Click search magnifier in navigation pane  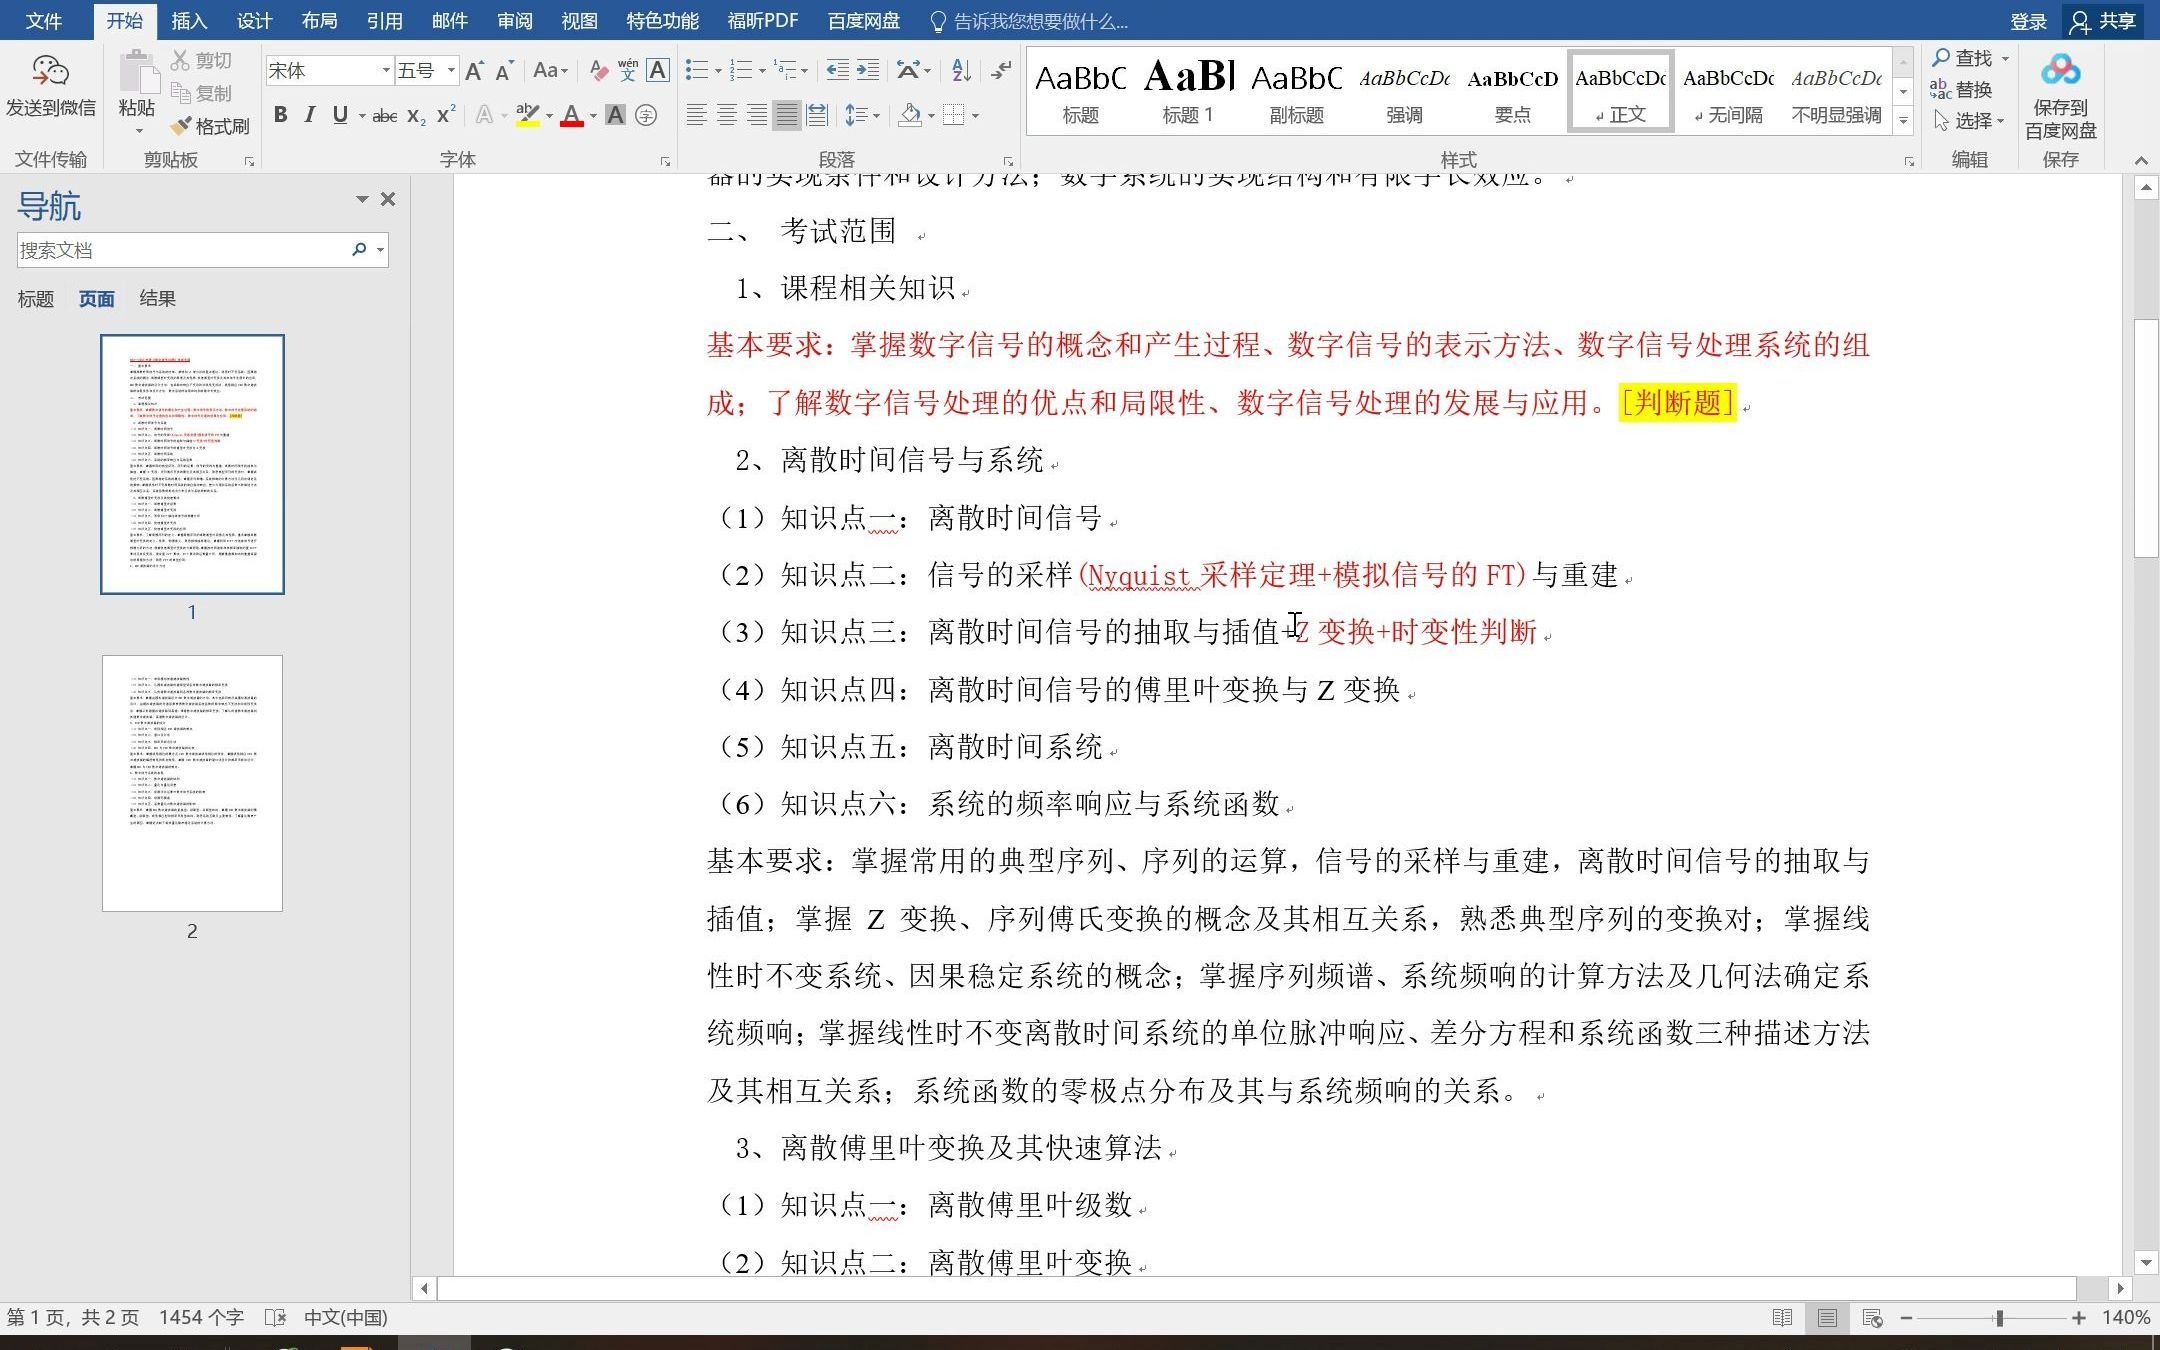coord(359,250)
